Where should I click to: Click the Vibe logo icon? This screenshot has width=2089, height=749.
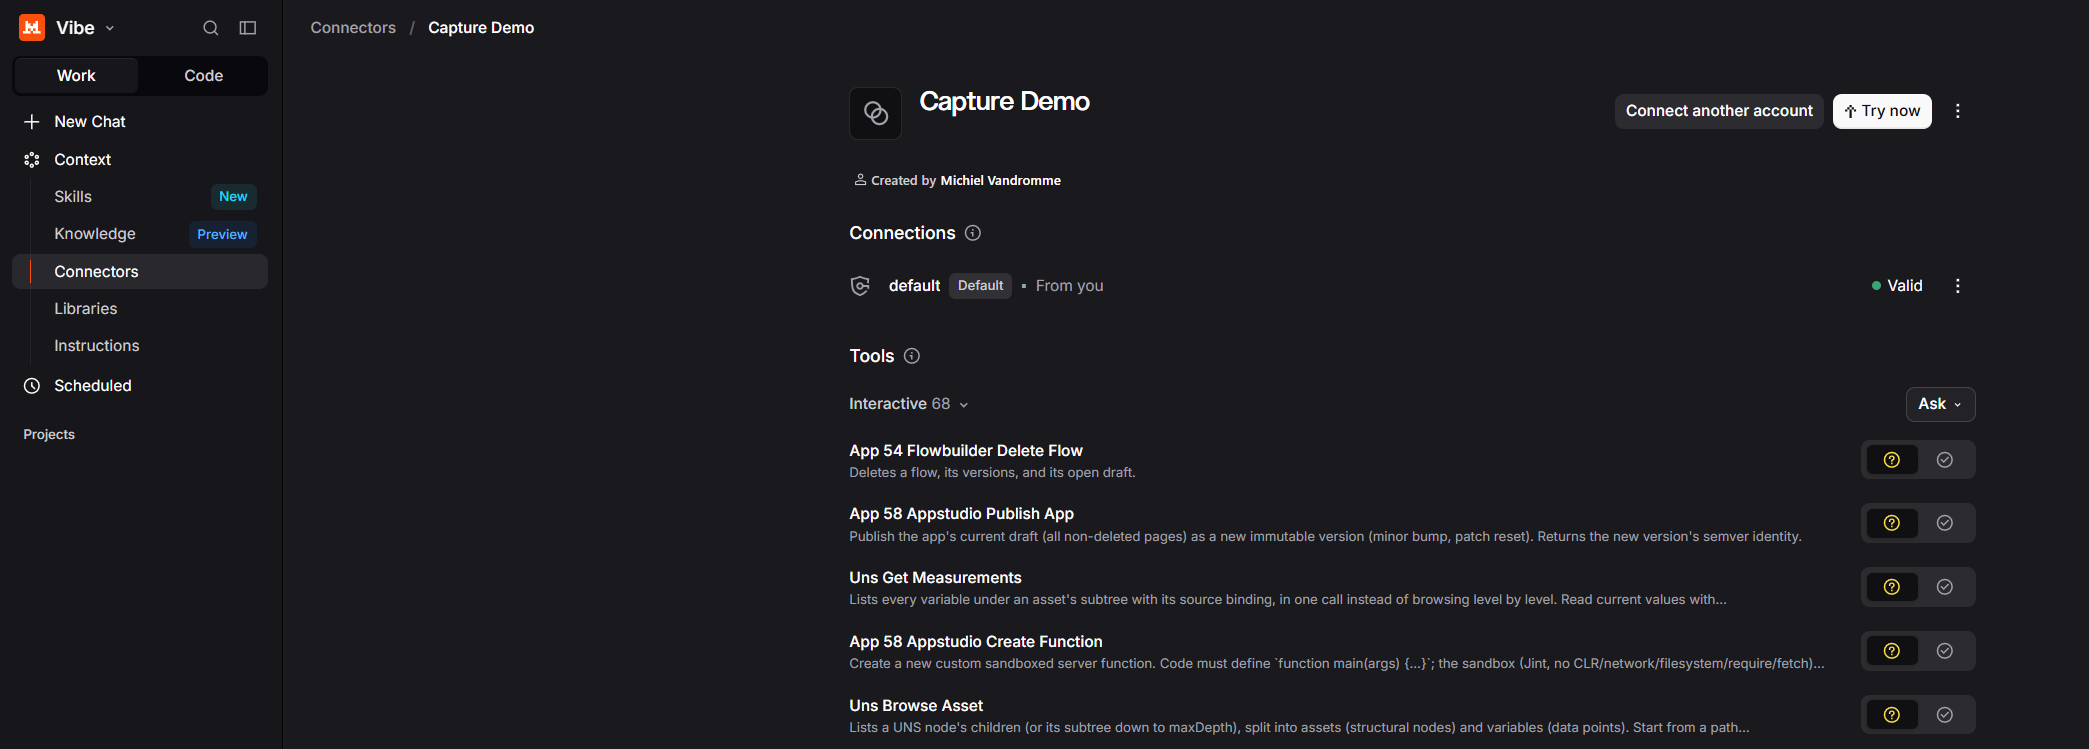pyautogui.click(x=32, y=28)
